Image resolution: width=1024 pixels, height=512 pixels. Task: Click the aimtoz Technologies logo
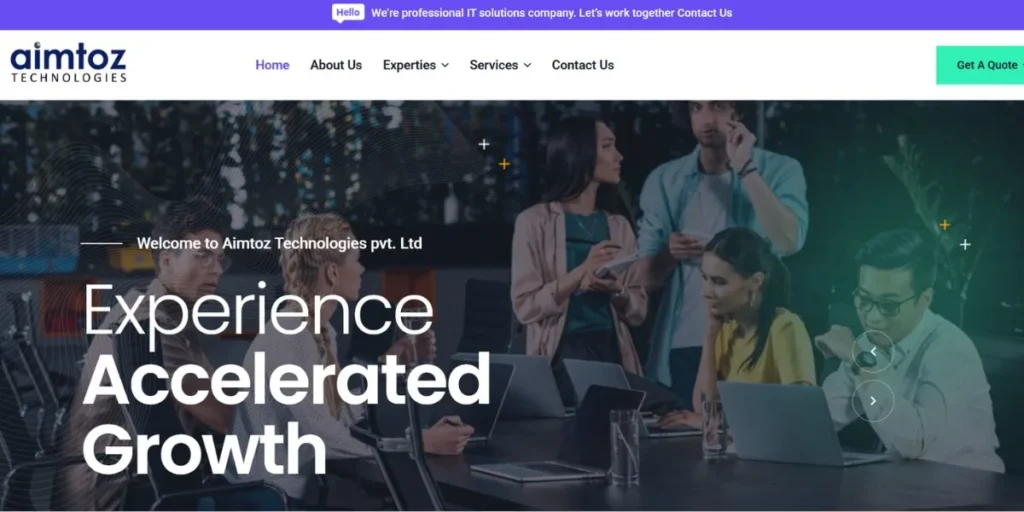coord(68,63)
